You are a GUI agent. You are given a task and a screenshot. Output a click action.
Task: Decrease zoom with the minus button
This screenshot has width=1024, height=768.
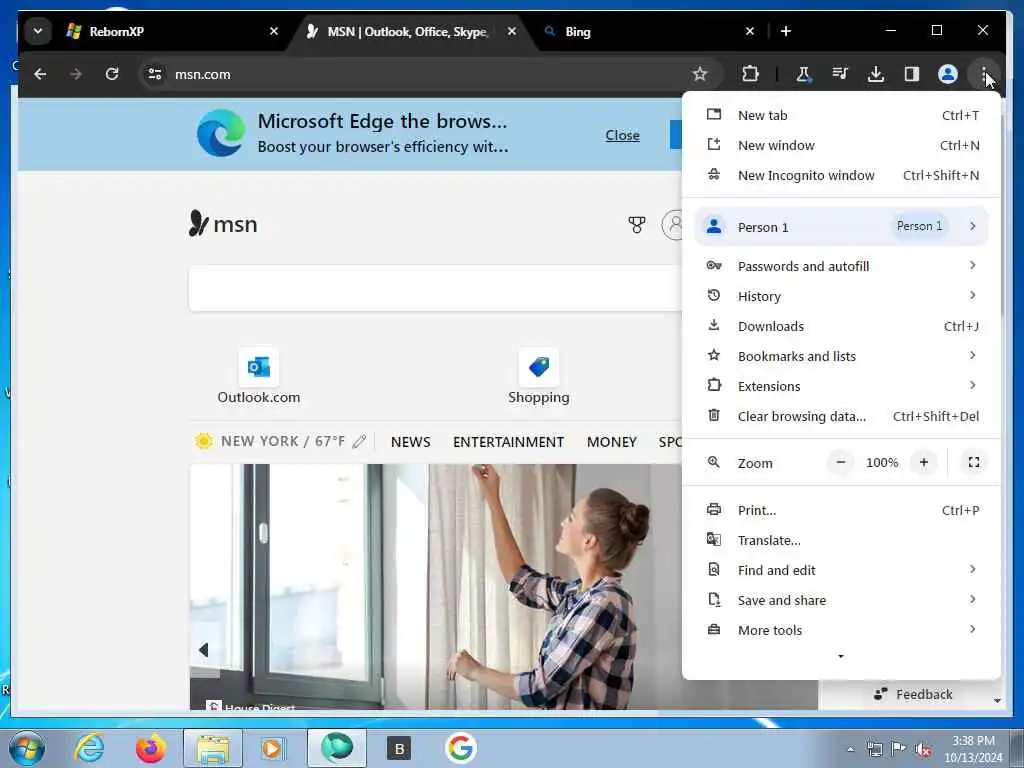click(x=840, y=462)
